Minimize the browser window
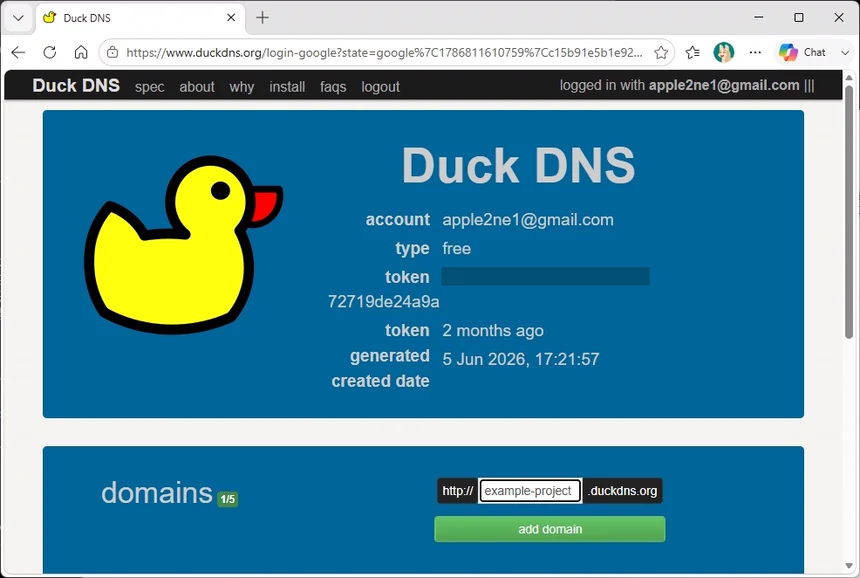The width and height of the screenshot is (860, 578). coord(759,18)
